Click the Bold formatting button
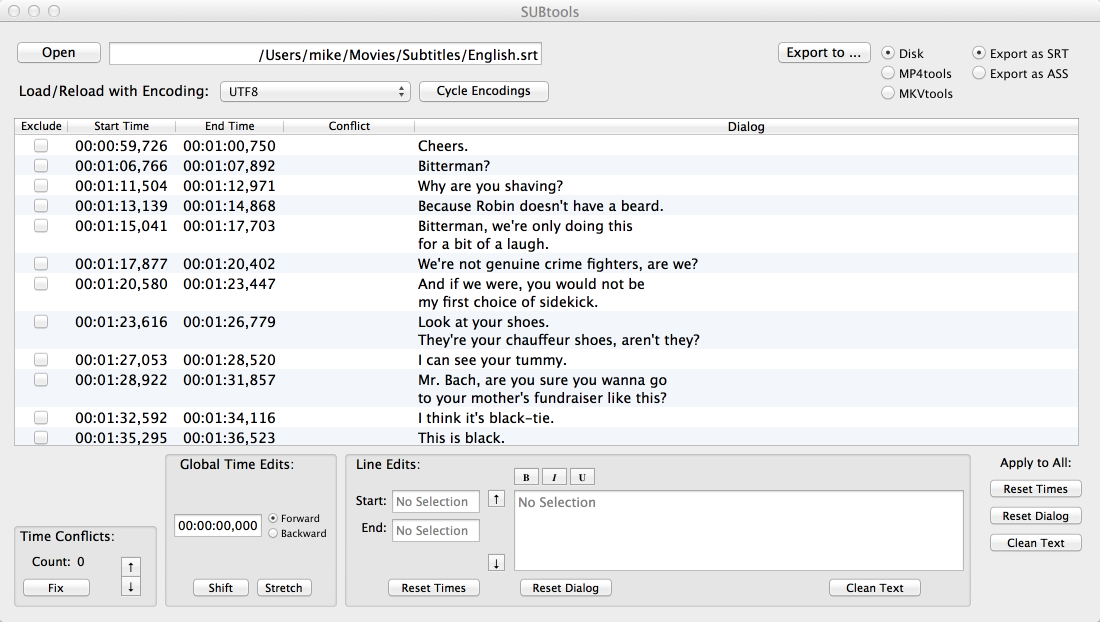This screenshot has width=1100, height=622. point(526,477)
